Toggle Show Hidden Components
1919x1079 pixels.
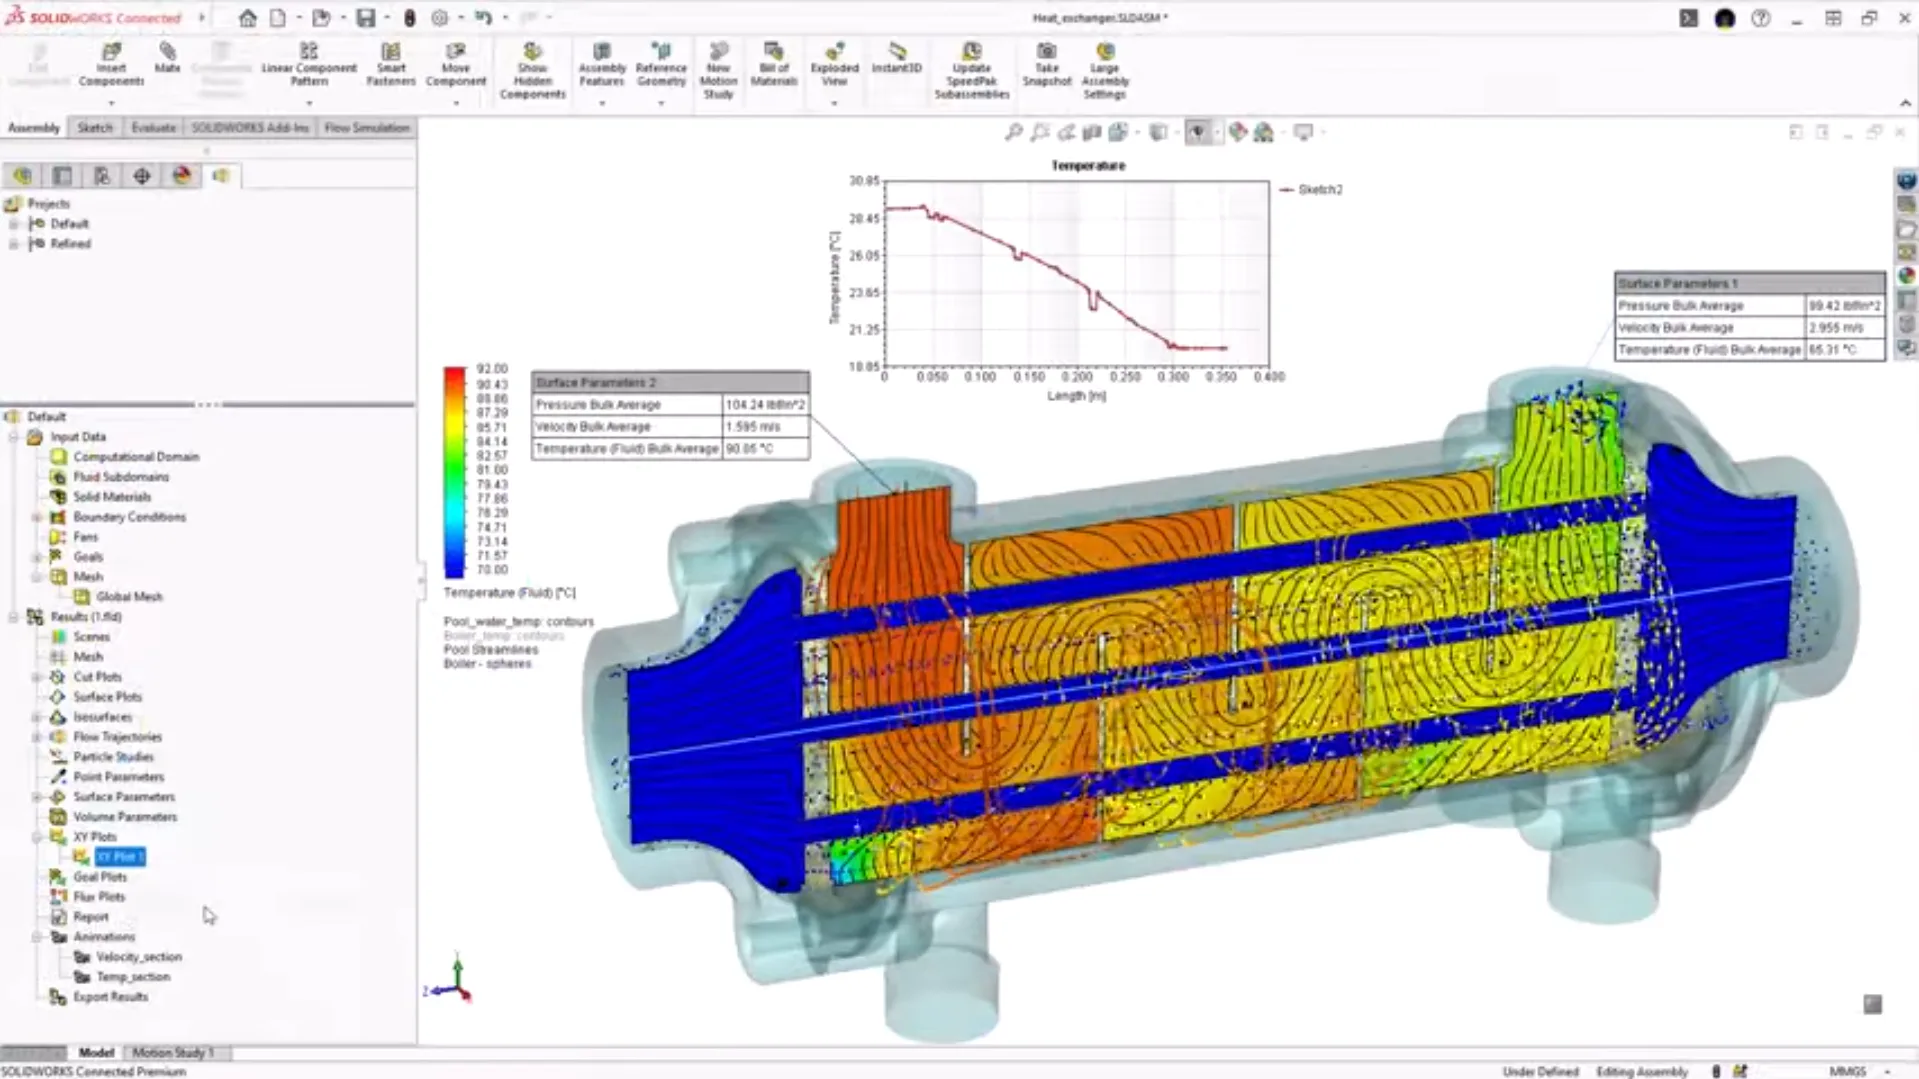(x=532, y=70)
